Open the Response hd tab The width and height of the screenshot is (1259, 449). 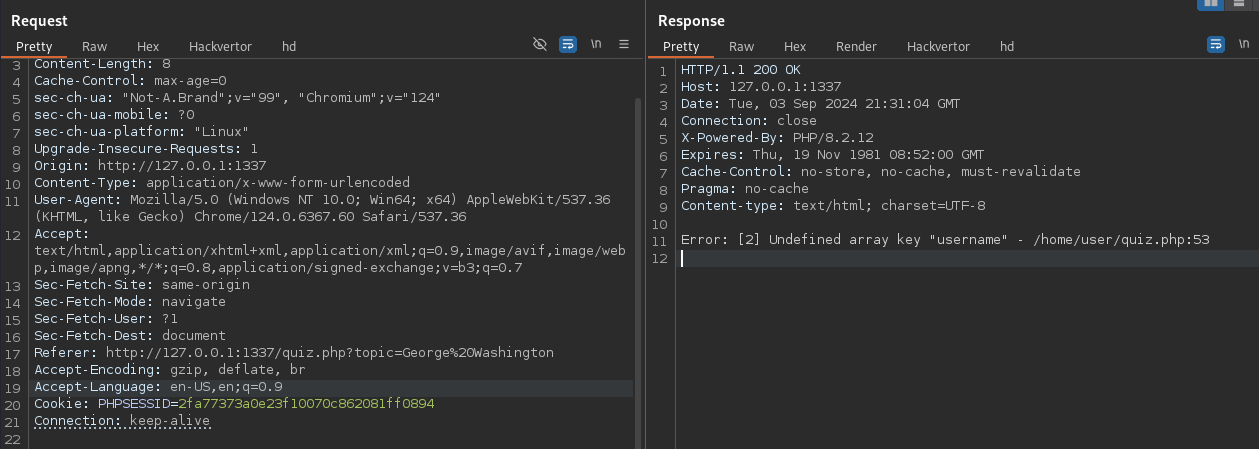pyautogui.click(x=1007, y=46)
